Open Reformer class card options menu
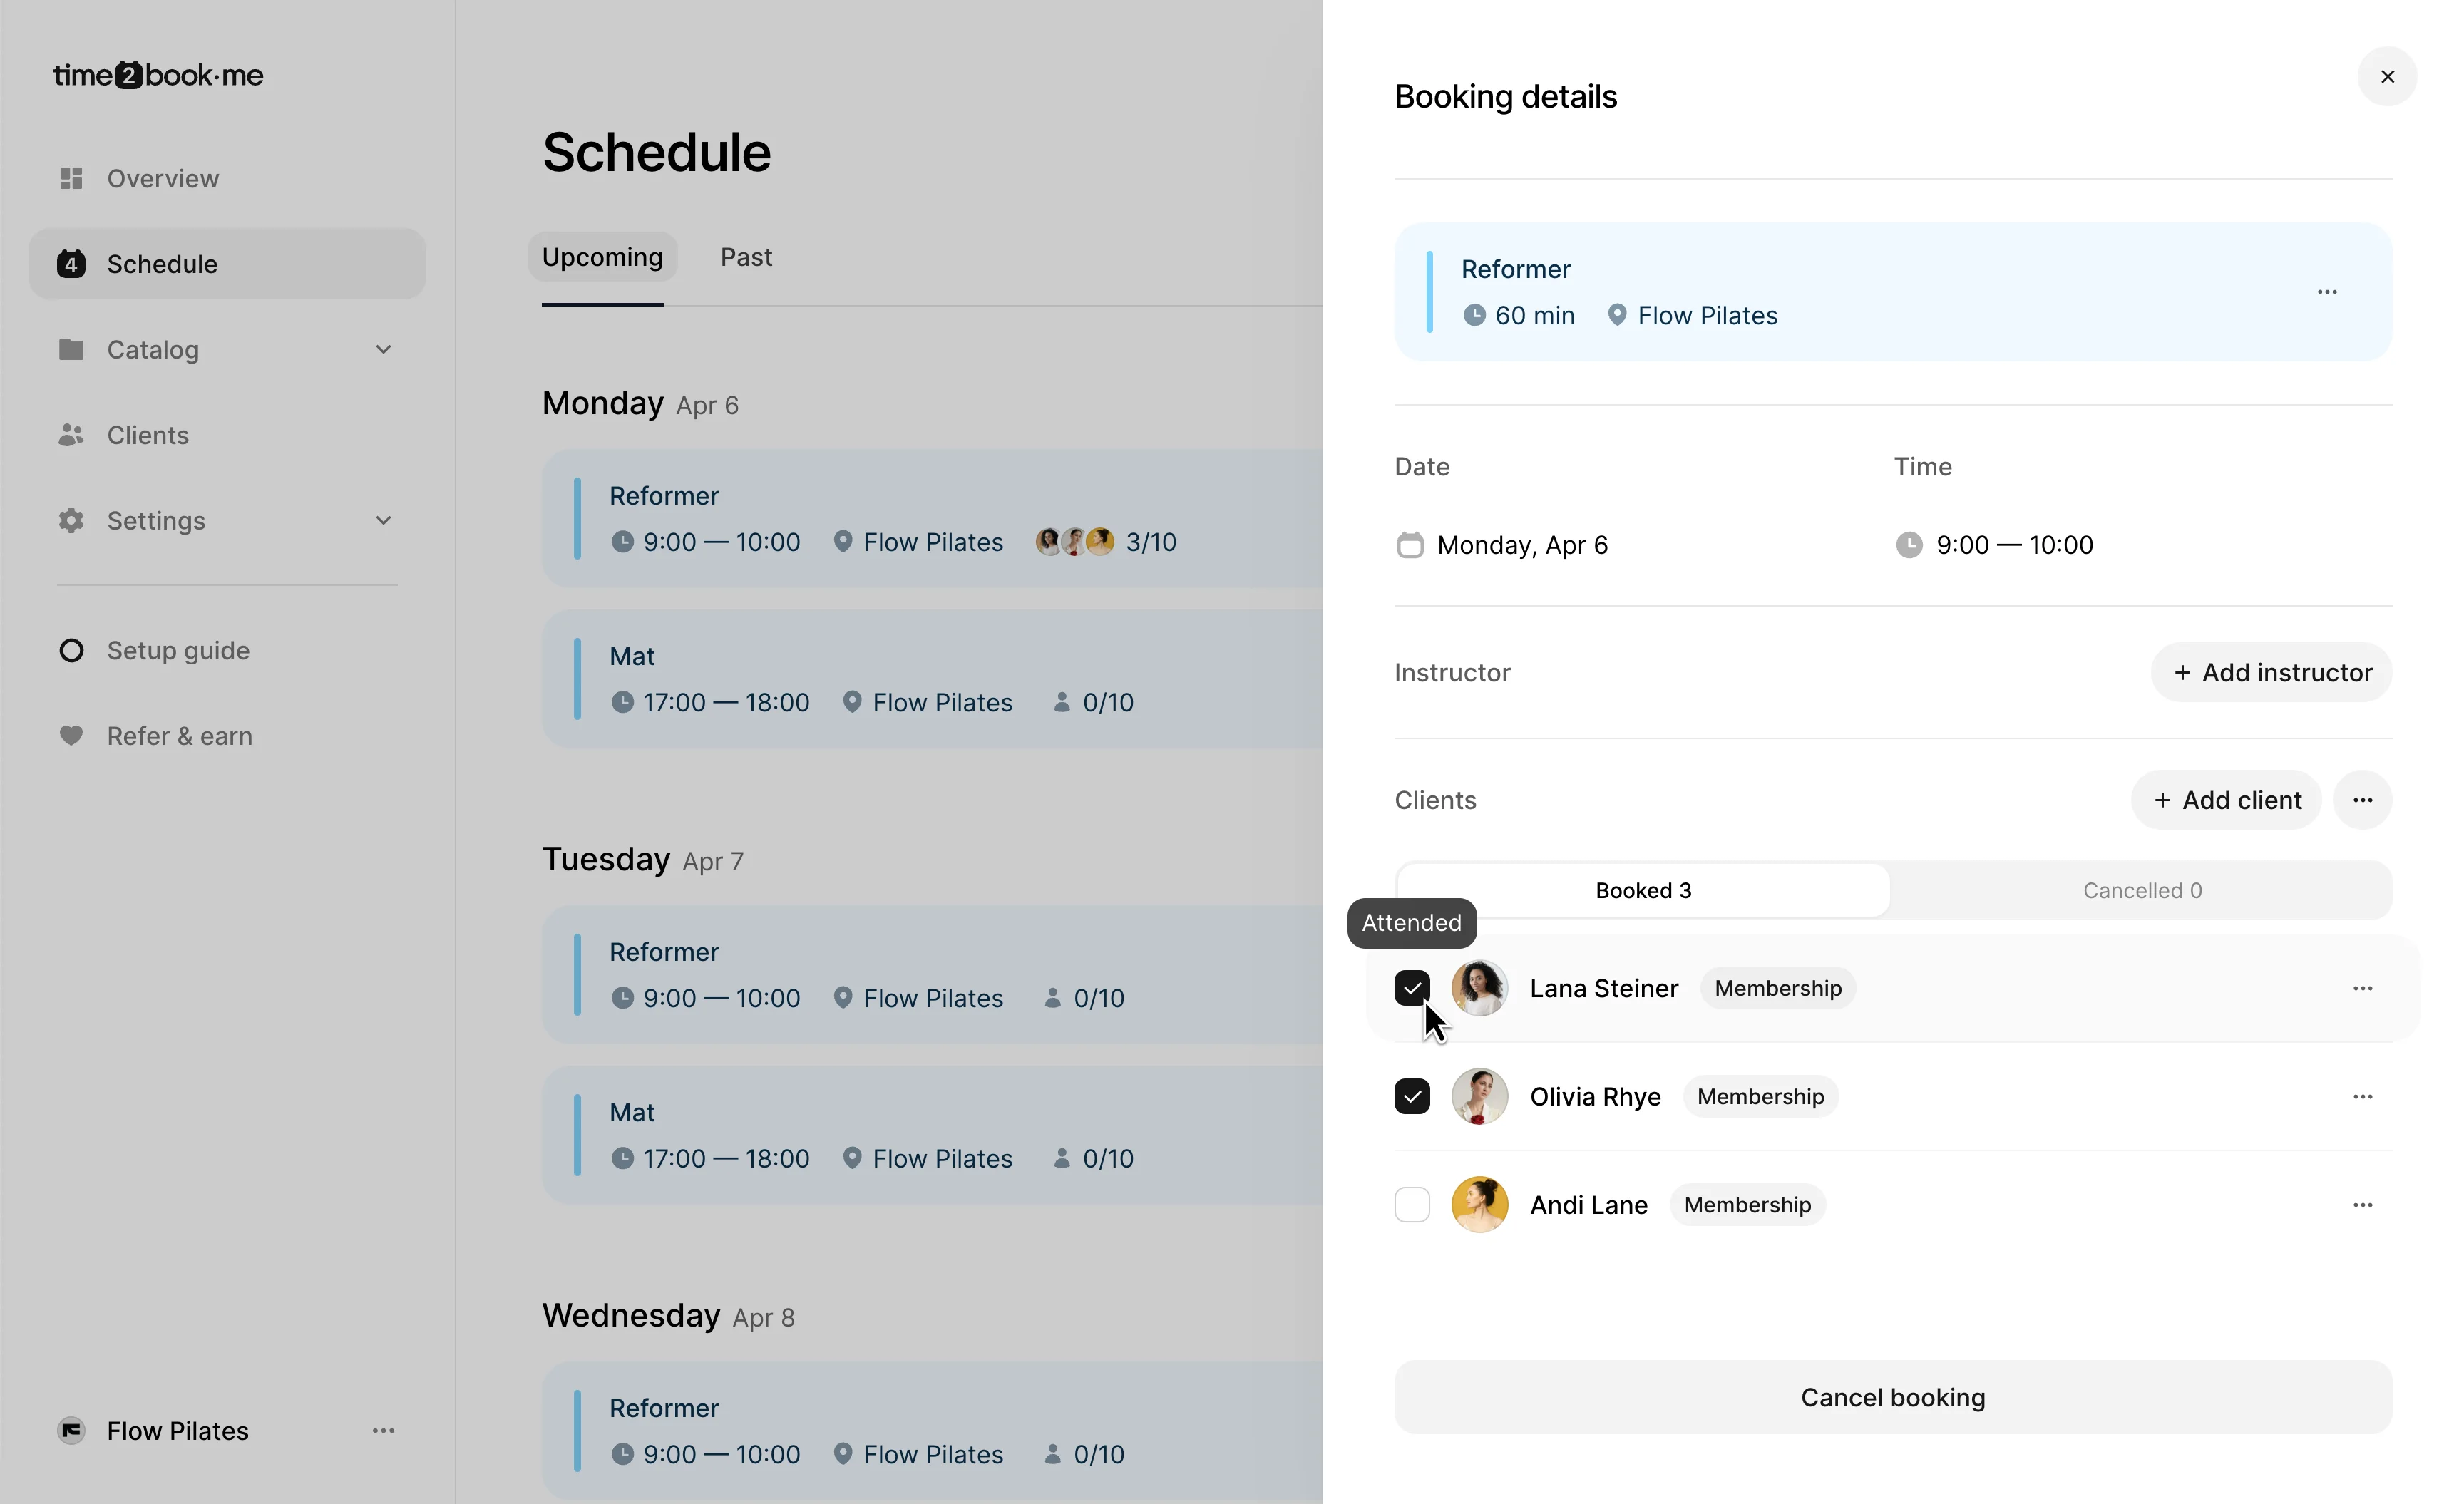Viewport: 2464px width, 1504px height. click(x=2327, y=292)
